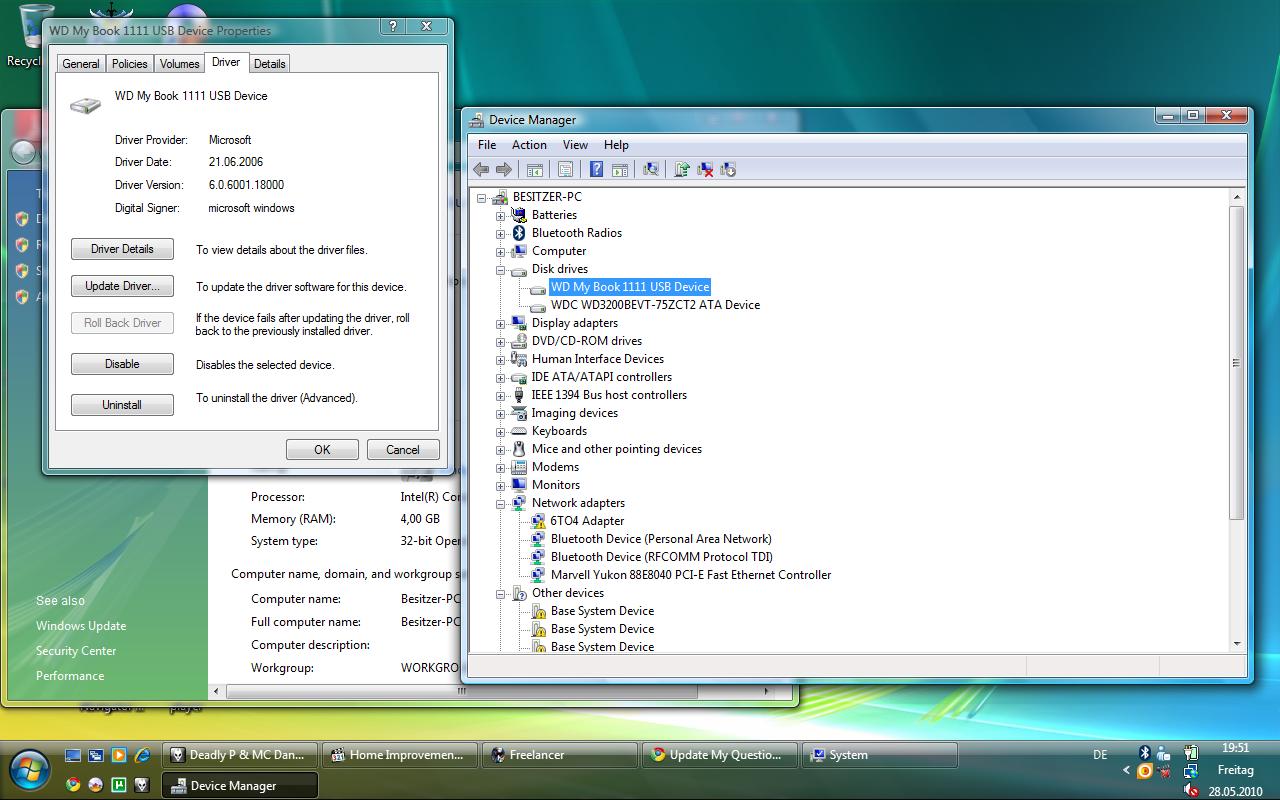Open the Help menu
The height and width of the screenshot is (800, 1280).
616,145
